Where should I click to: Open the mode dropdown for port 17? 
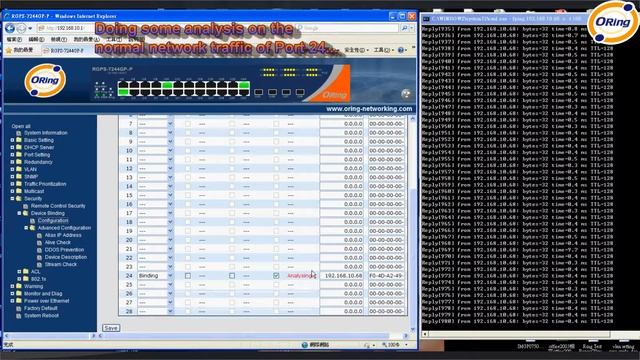[x=156, y=213]
